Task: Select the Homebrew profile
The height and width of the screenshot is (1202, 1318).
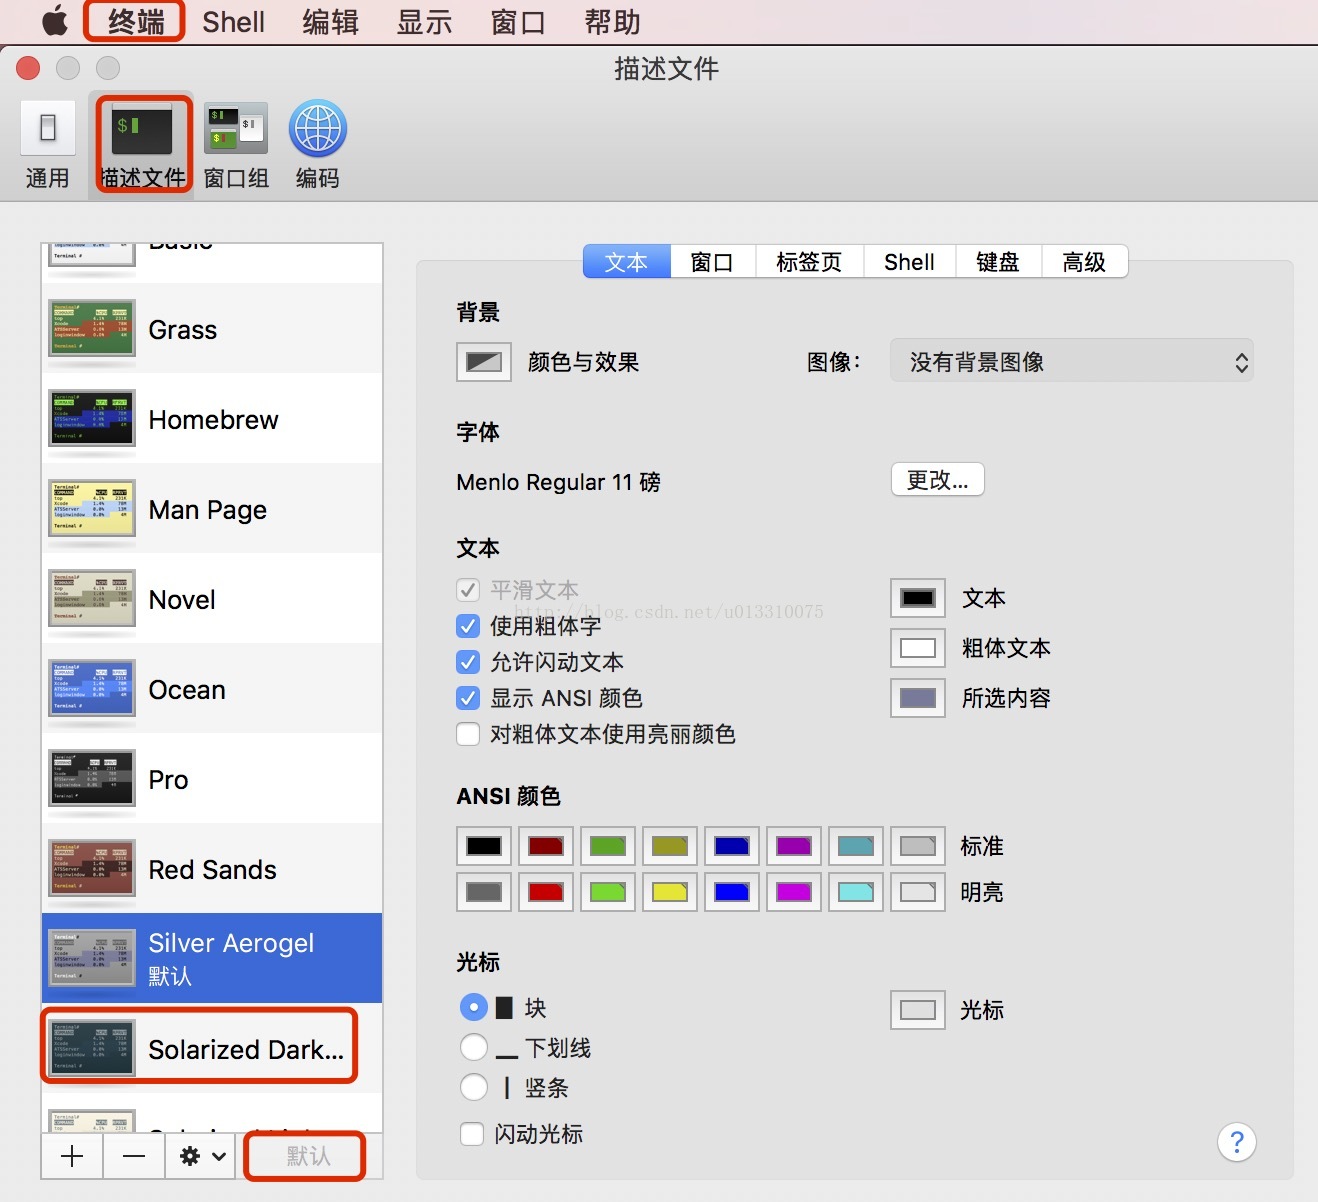Action: pyautogui.click(x=212, y=419)
